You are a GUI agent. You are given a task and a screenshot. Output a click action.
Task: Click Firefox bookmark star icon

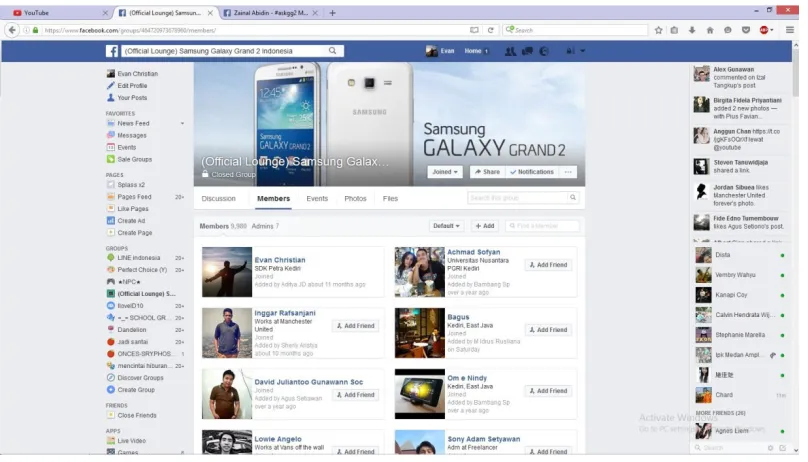click(x=658, y=30)
